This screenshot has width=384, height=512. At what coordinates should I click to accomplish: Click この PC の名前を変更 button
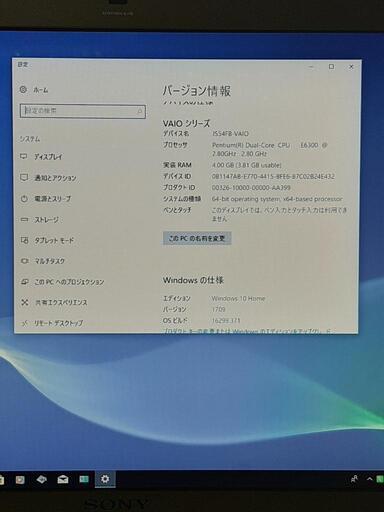click(x=197, y=238)
